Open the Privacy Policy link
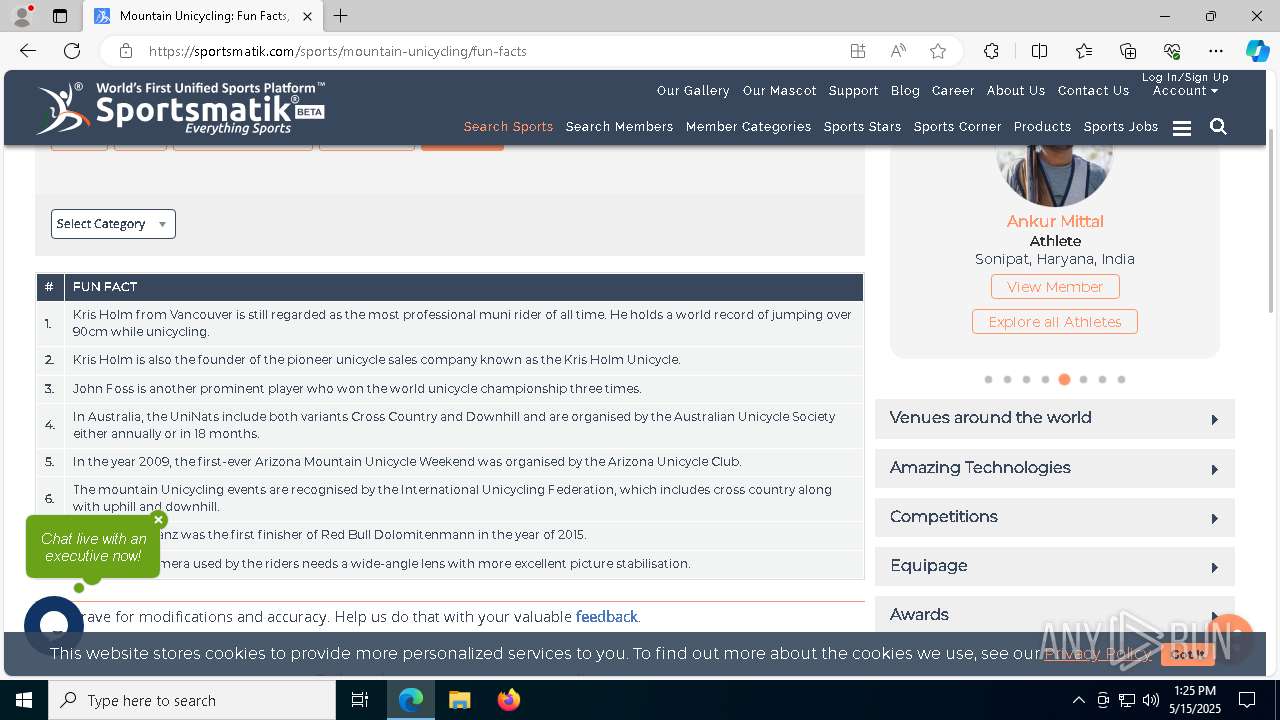This screenshot has width=1280, height=720. click(1097, 654)
